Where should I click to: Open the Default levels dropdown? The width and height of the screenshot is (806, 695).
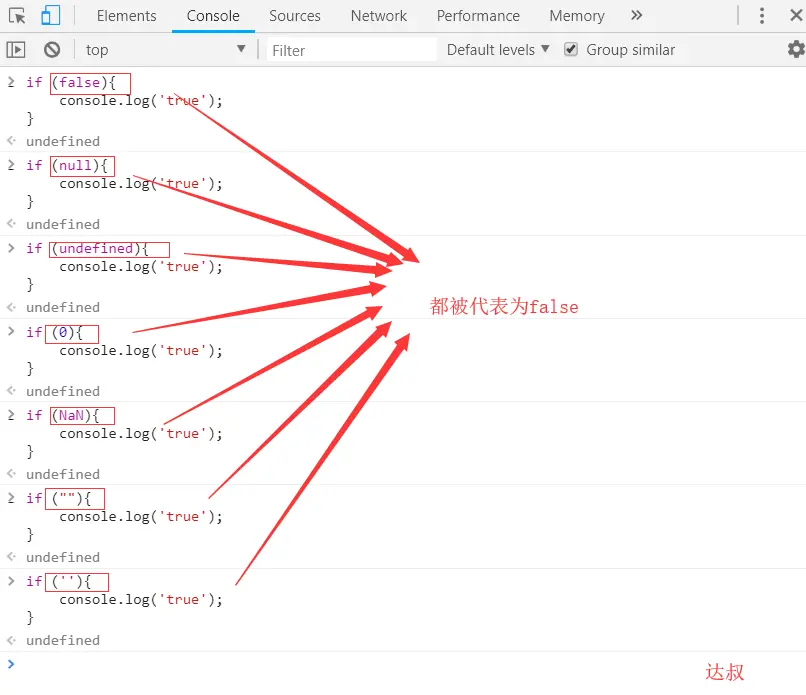click(x=498, y=50)
